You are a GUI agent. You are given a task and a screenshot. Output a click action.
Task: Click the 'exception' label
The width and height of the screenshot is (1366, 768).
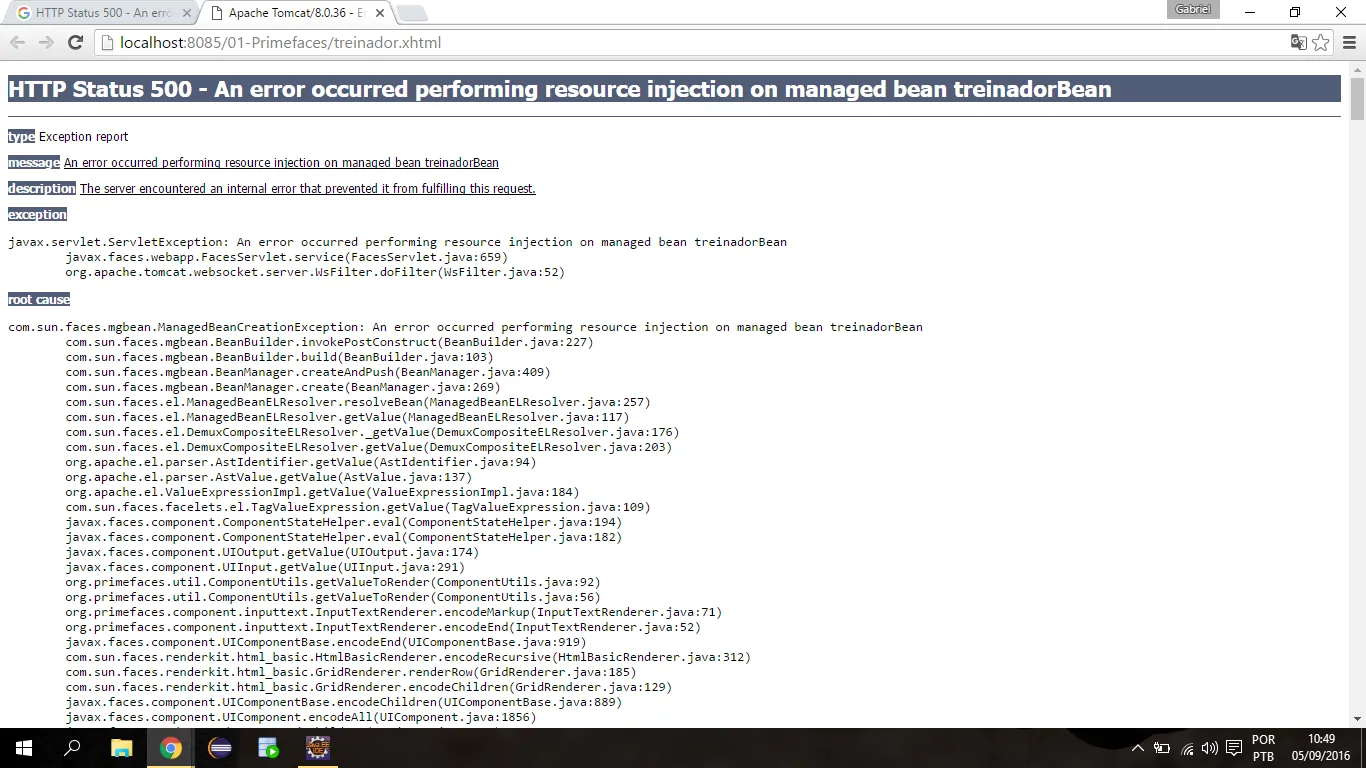click(37, 214)
